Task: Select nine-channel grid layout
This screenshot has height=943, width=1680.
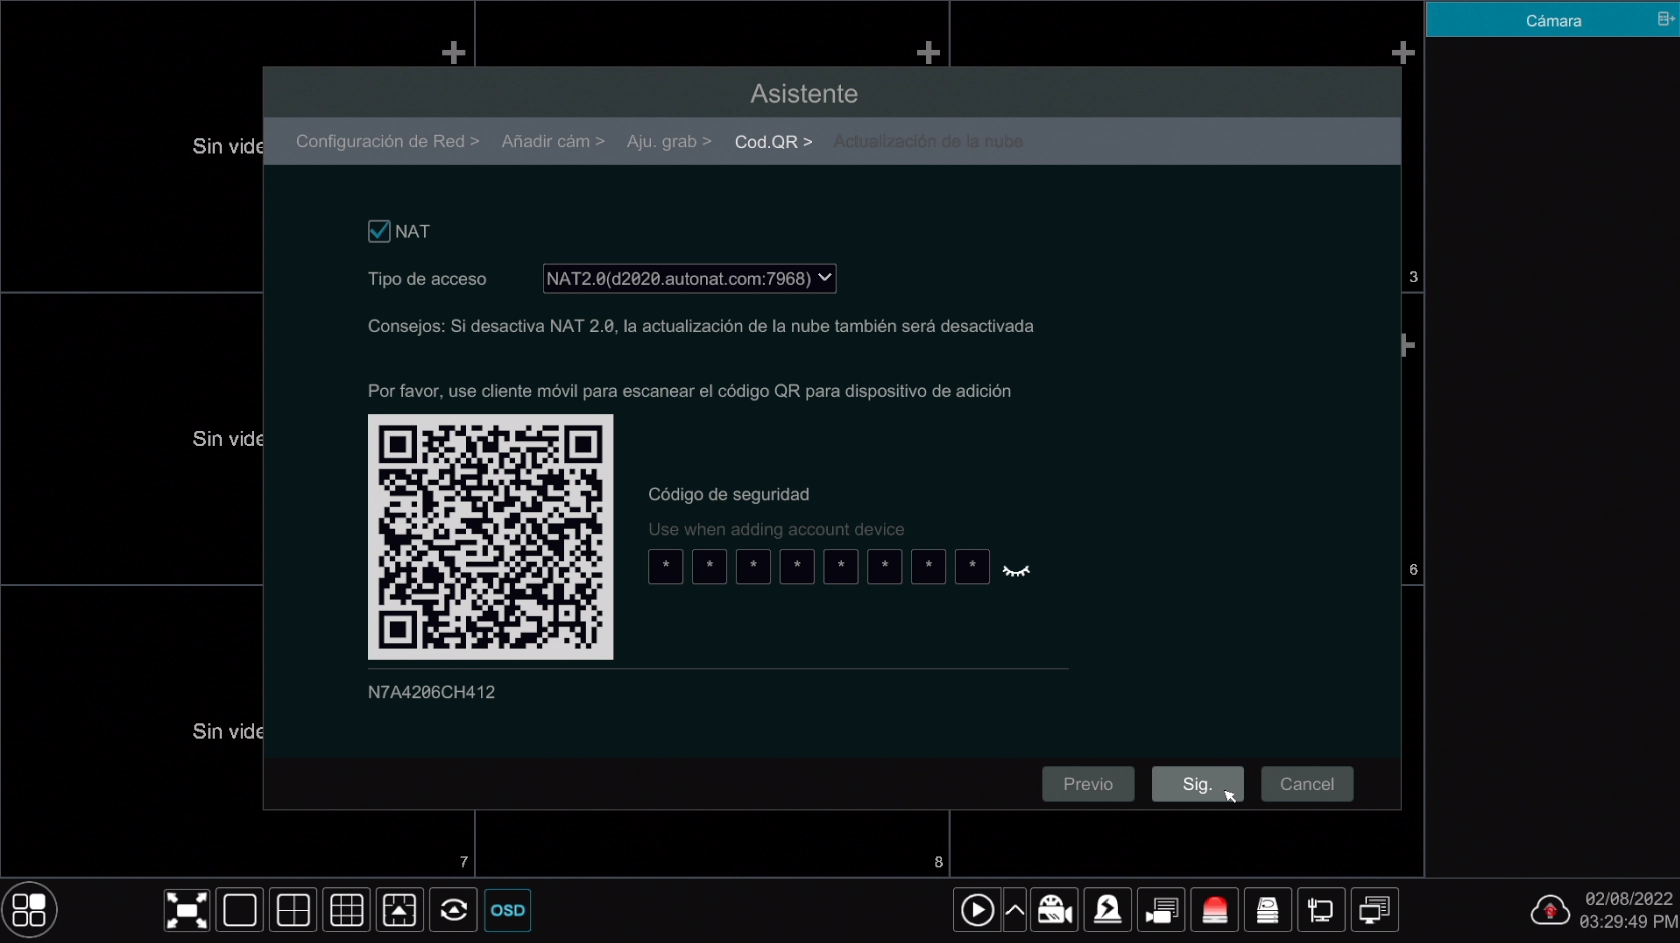Action: click(347, 910)
